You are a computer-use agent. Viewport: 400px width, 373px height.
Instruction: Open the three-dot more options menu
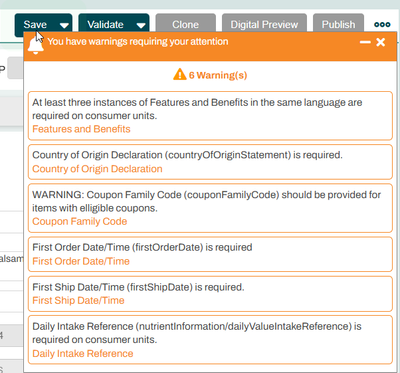[382, 24]
